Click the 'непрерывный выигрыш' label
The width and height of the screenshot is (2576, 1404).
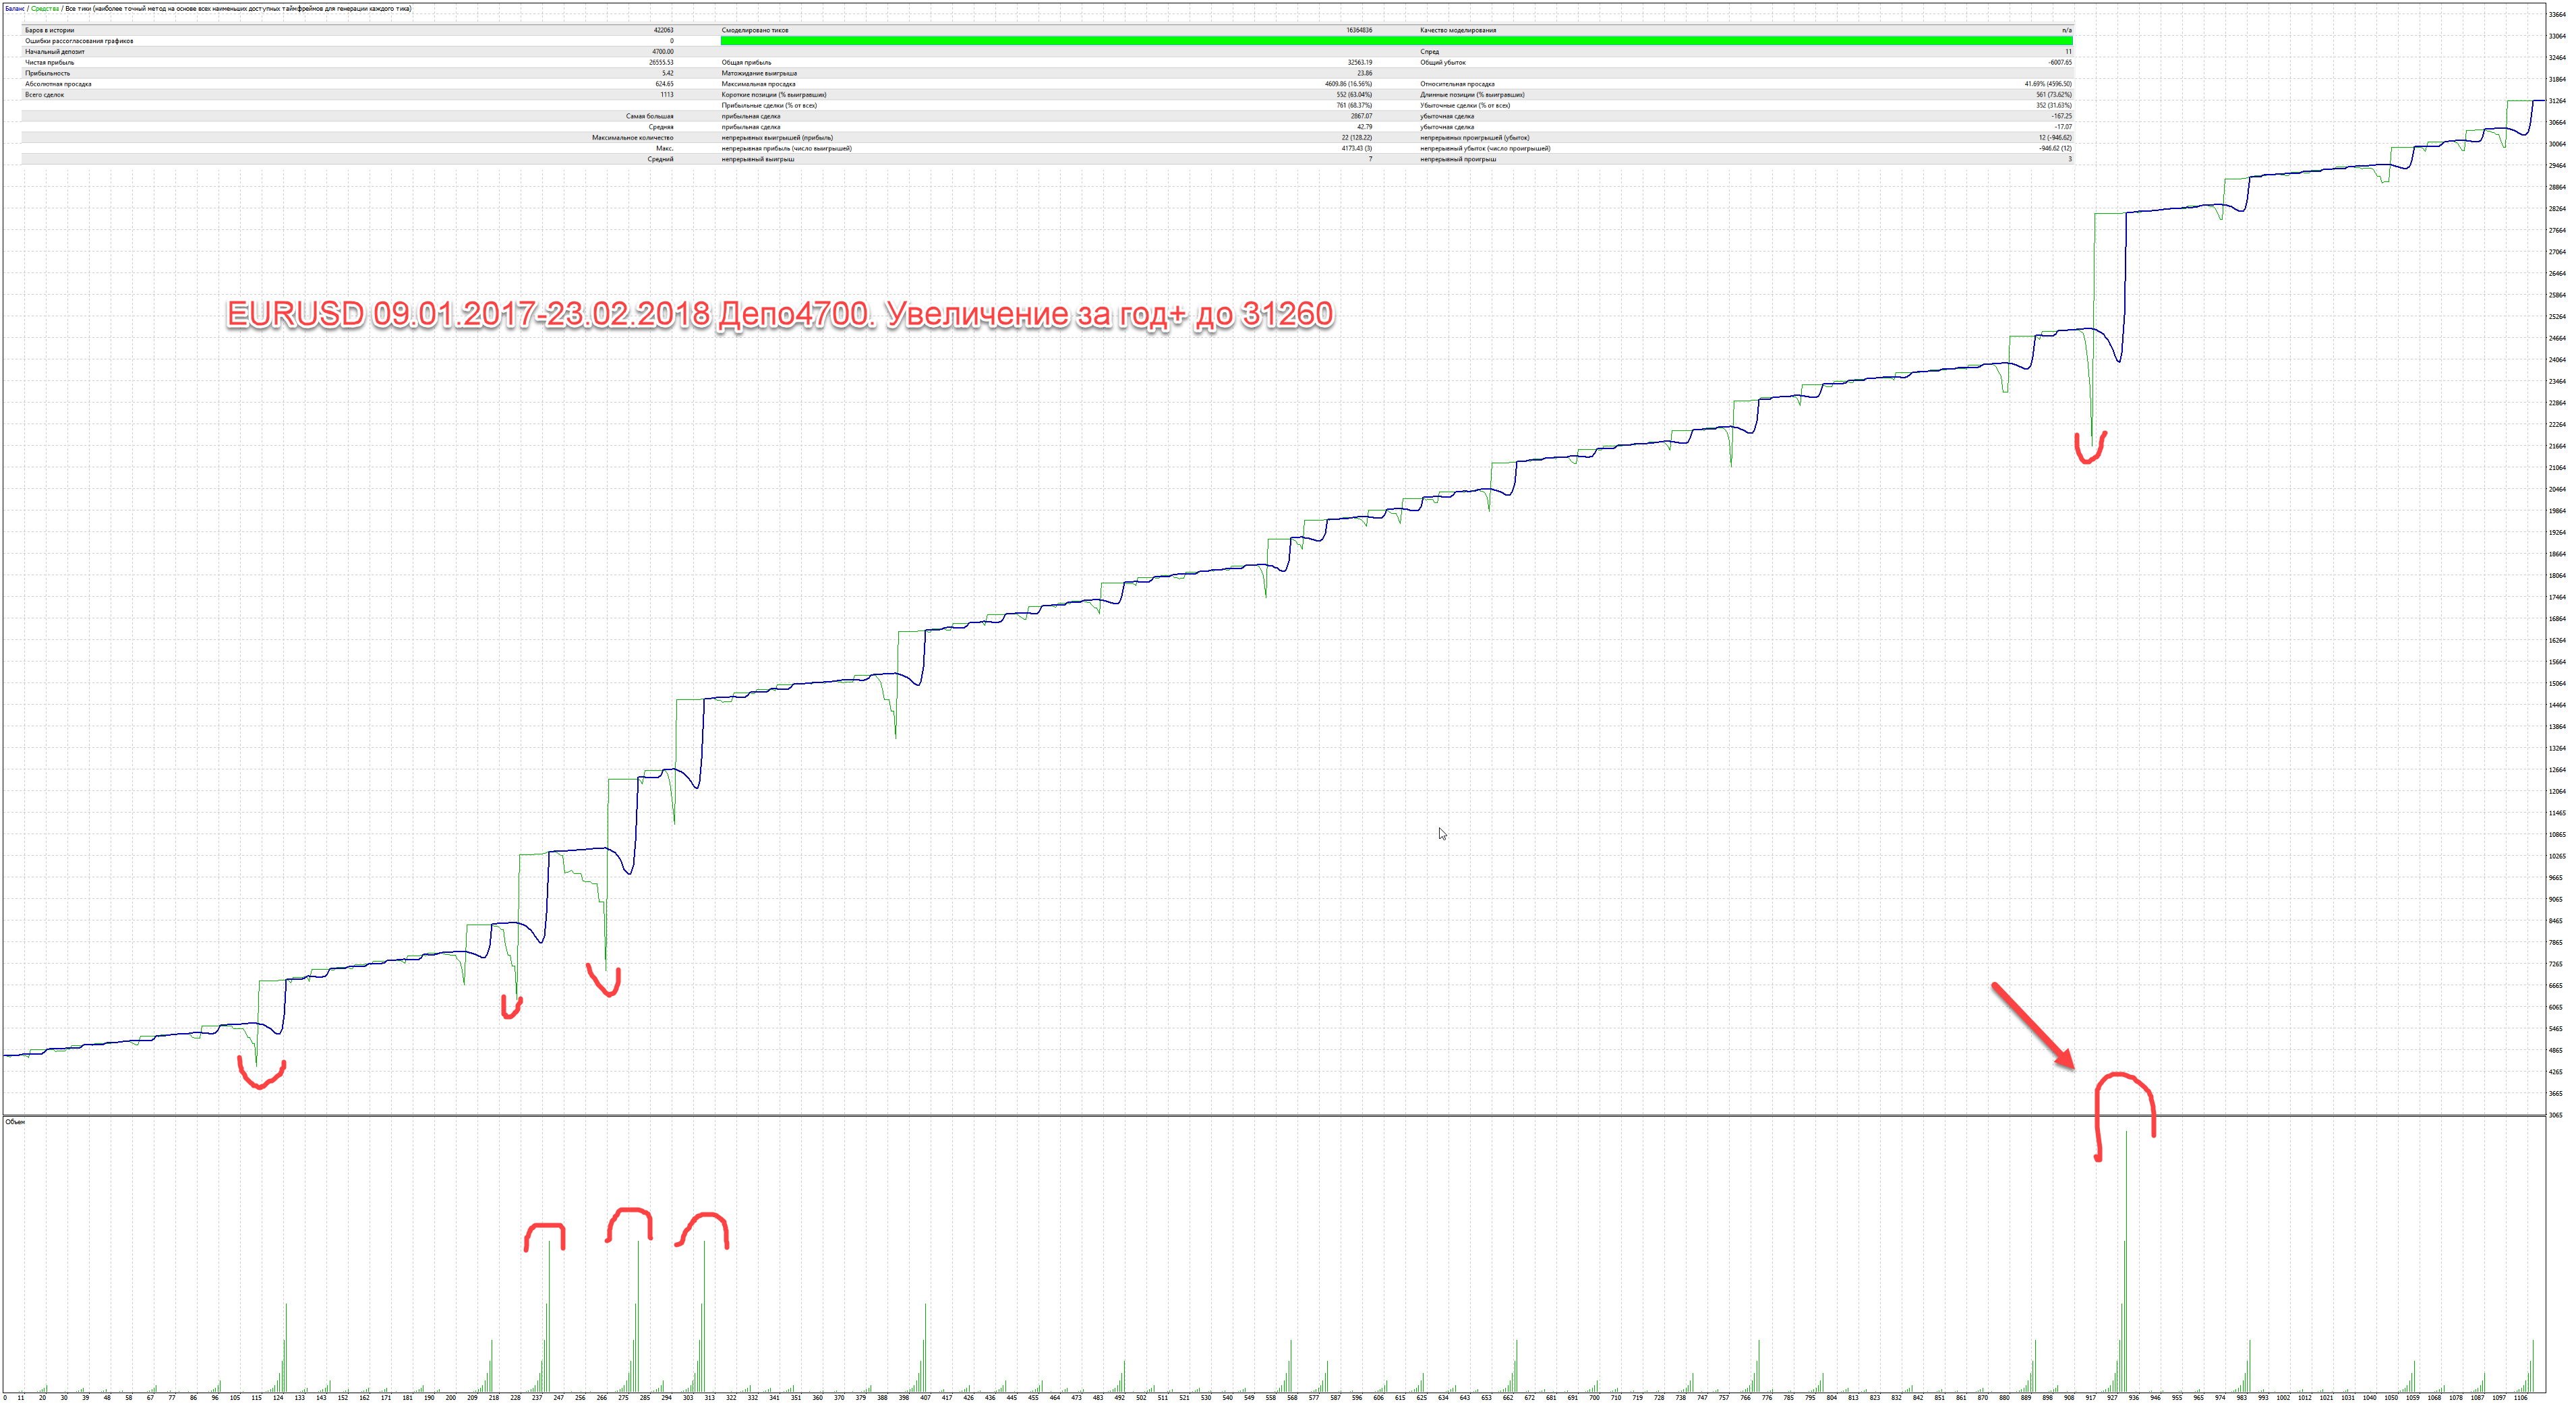pyautogui.click(x=758, y=160)
